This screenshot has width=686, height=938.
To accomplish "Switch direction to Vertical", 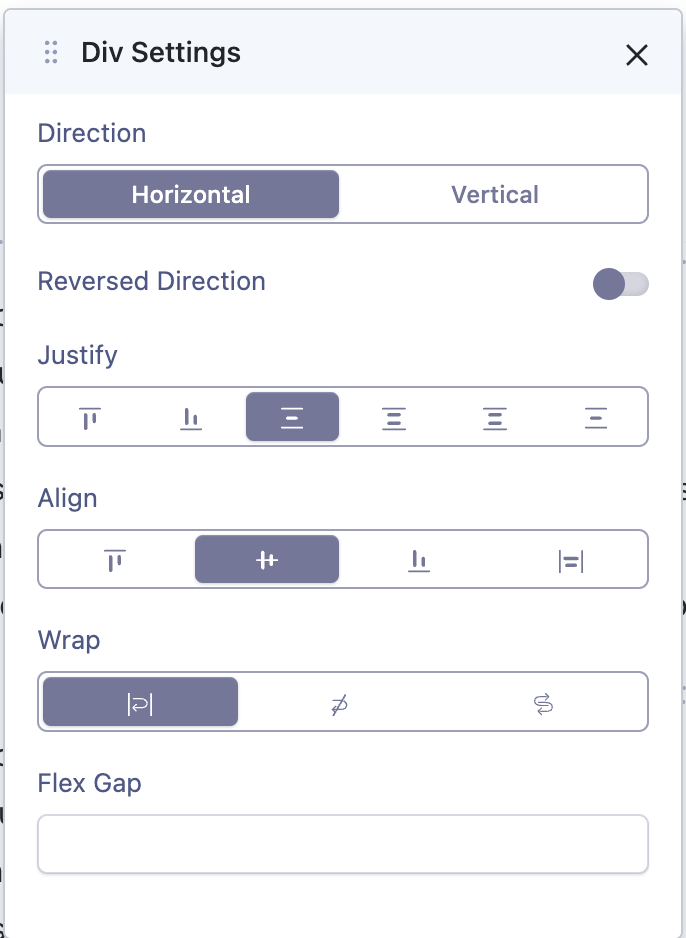I will pyautogui.click(x=494, y=194).
